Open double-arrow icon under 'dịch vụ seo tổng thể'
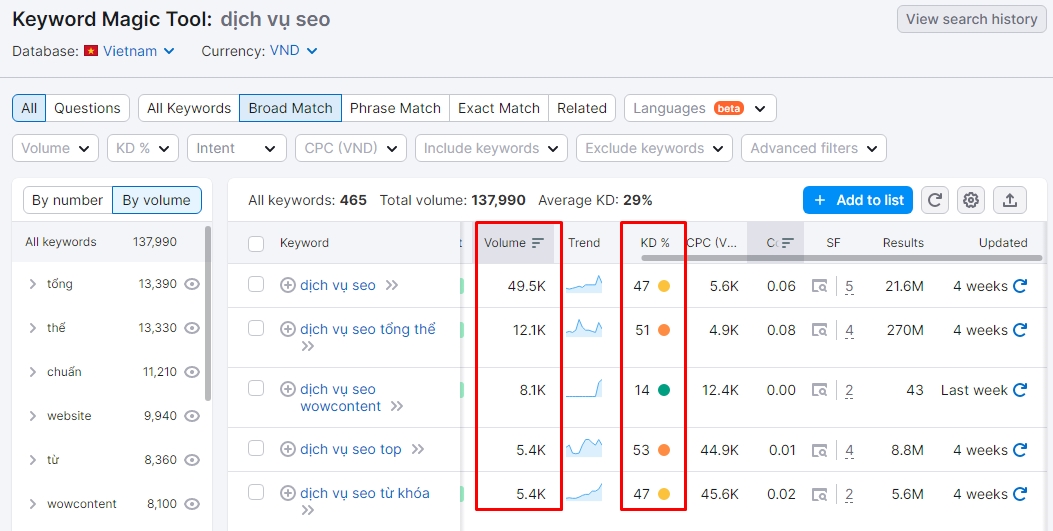The width and height of the screenshot is (1053, 531). 308,346
